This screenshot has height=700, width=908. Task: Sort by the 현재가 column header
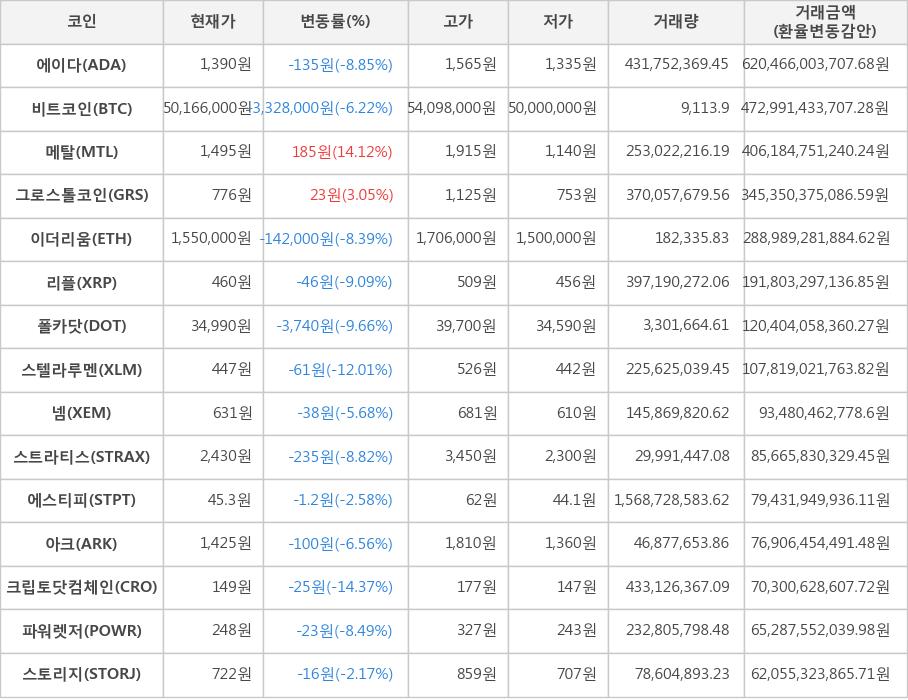tap(213, 21)
